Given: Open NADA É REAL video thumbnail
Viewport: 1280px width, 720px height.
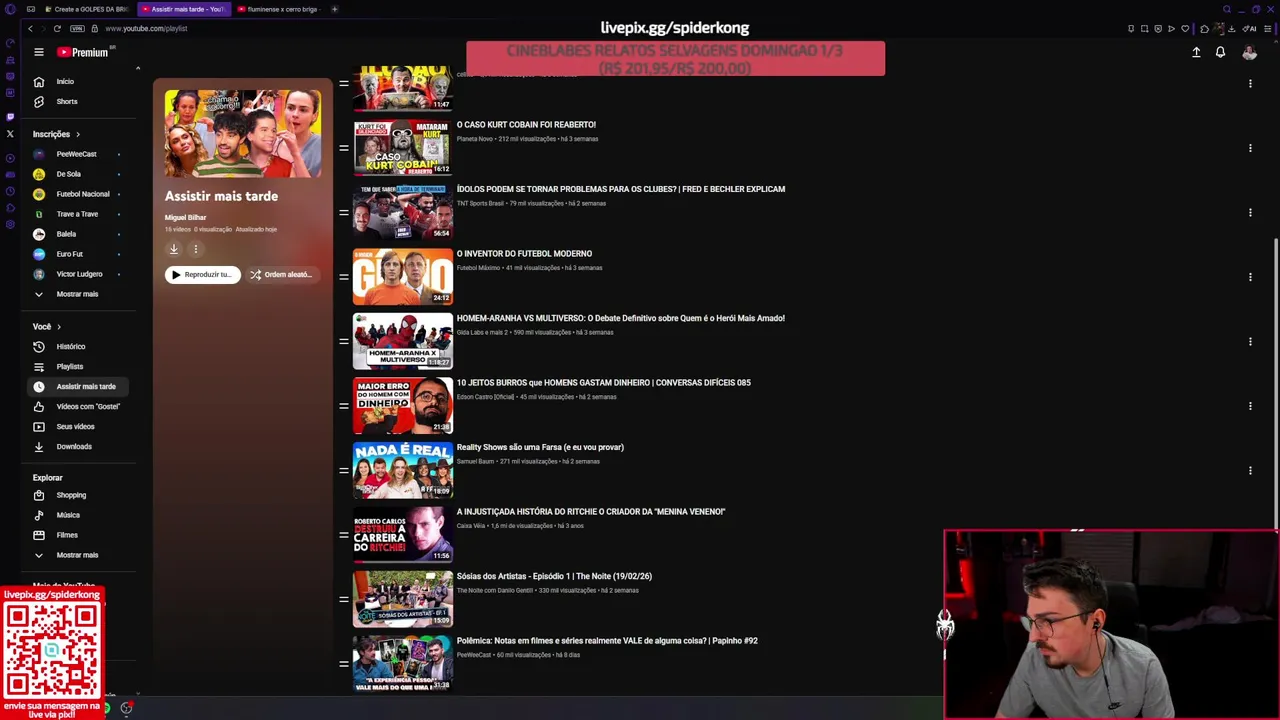Looking at the screenshot, I should [x=403, y=470].
